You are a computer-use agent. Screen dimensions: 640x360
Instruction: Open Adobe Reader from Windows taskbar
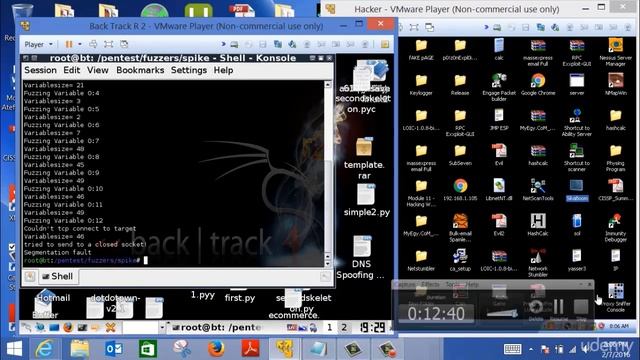[x=250, y=349]
